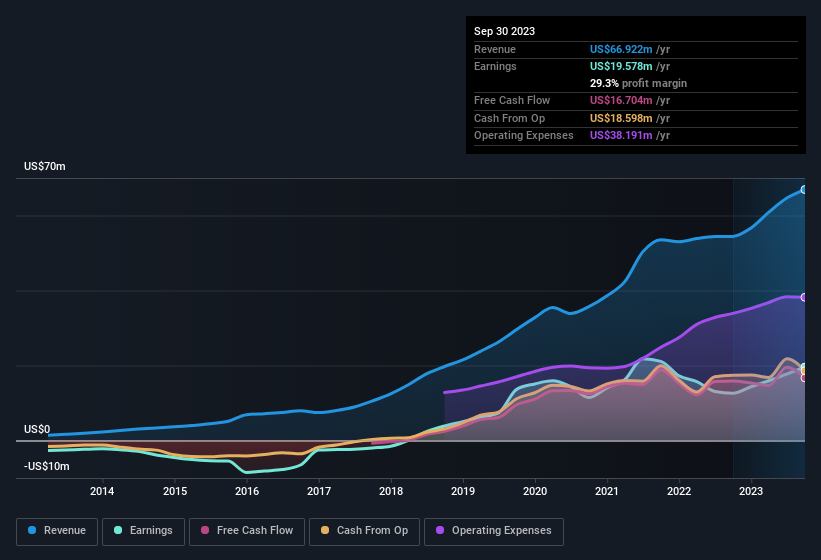The height and width of the screenshot is (560, 821).
Task: Select the 2020 x-axis label
Action: click(x=535, y=491)
